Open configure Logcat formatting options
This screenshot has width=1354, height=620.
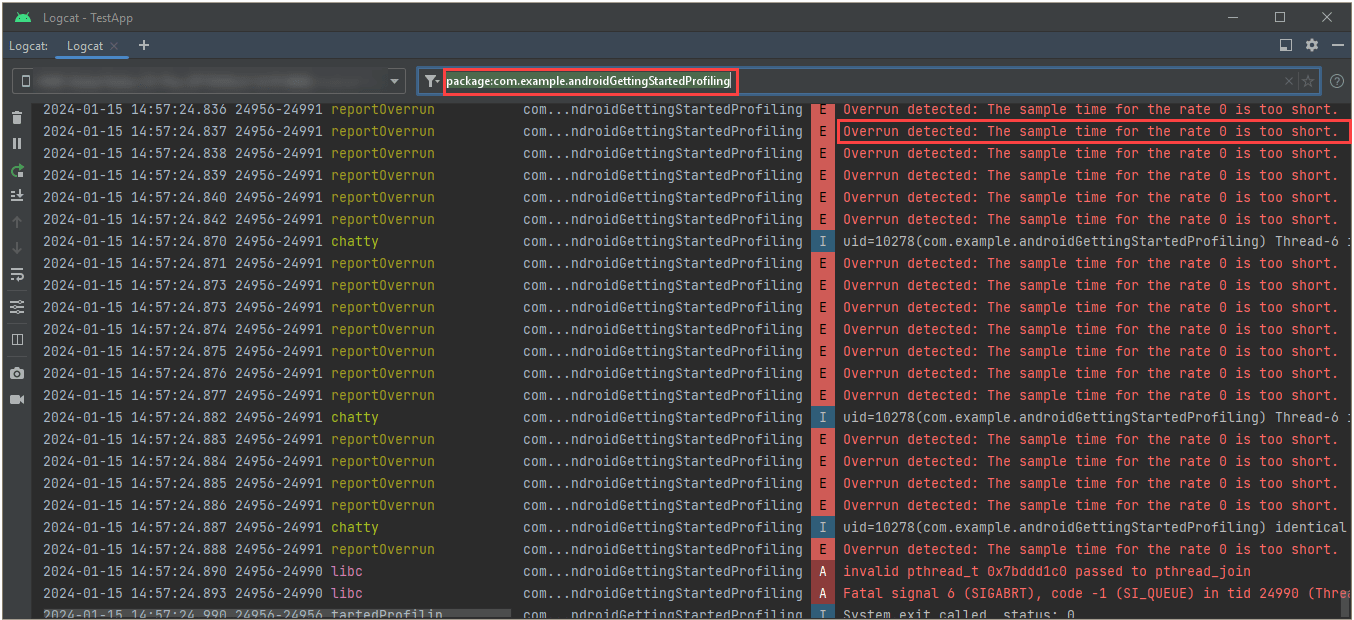coord(17,307)
